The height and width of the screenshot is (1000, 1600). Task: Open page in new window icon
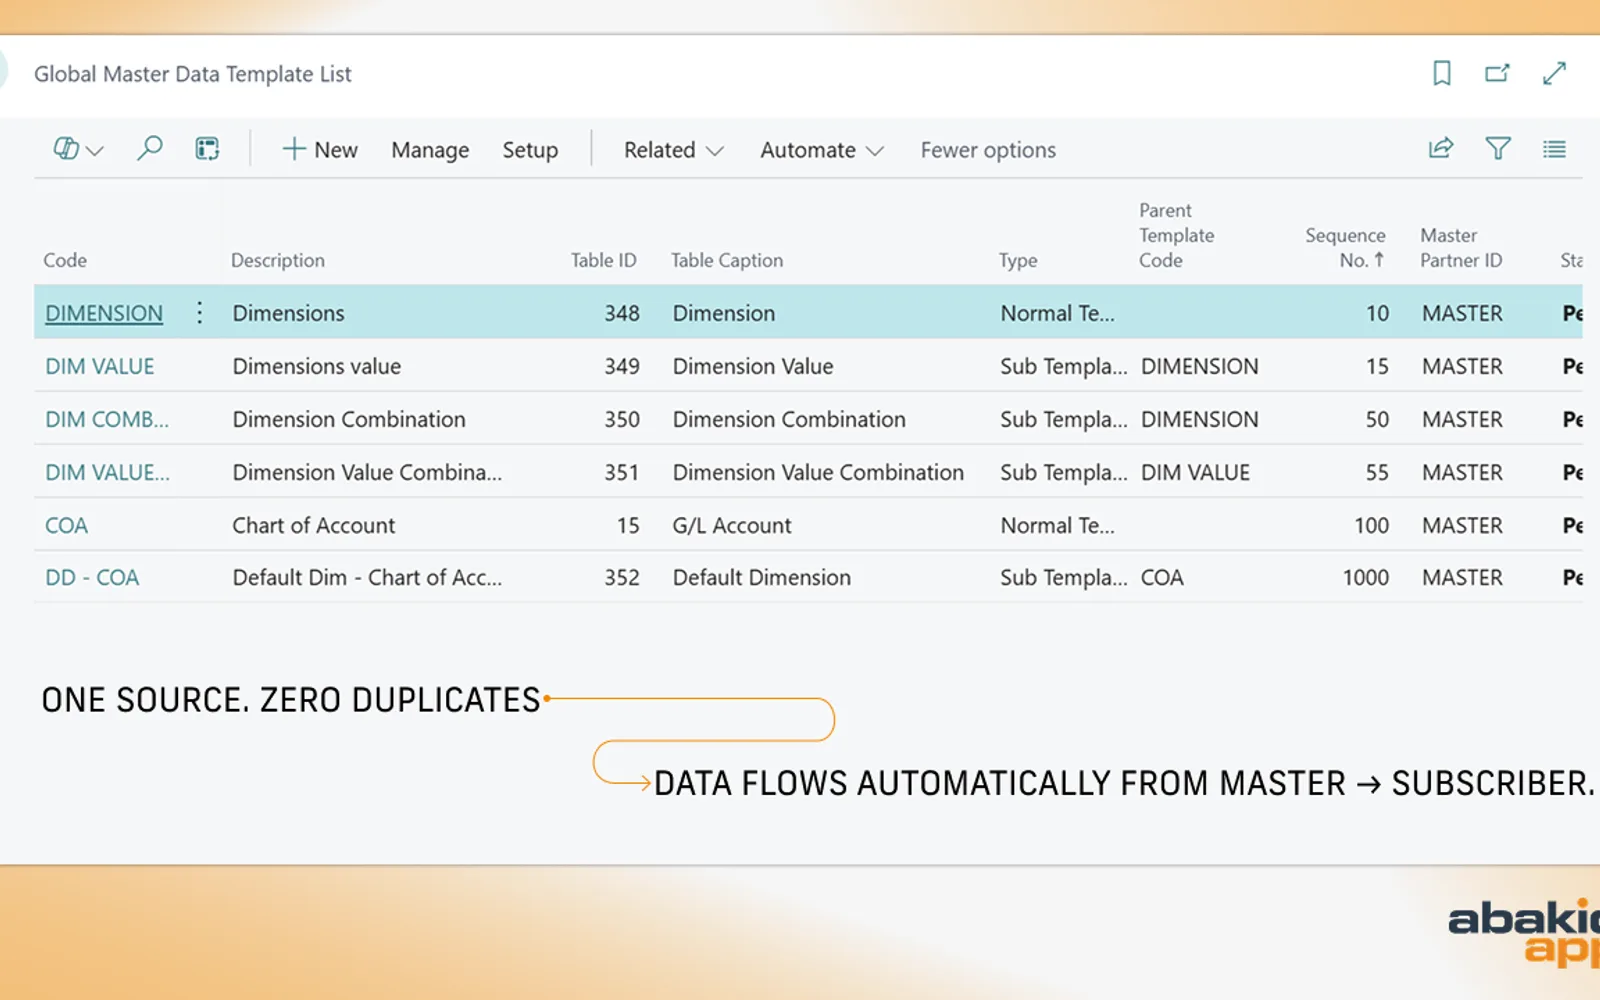(x=1497, y=73)
